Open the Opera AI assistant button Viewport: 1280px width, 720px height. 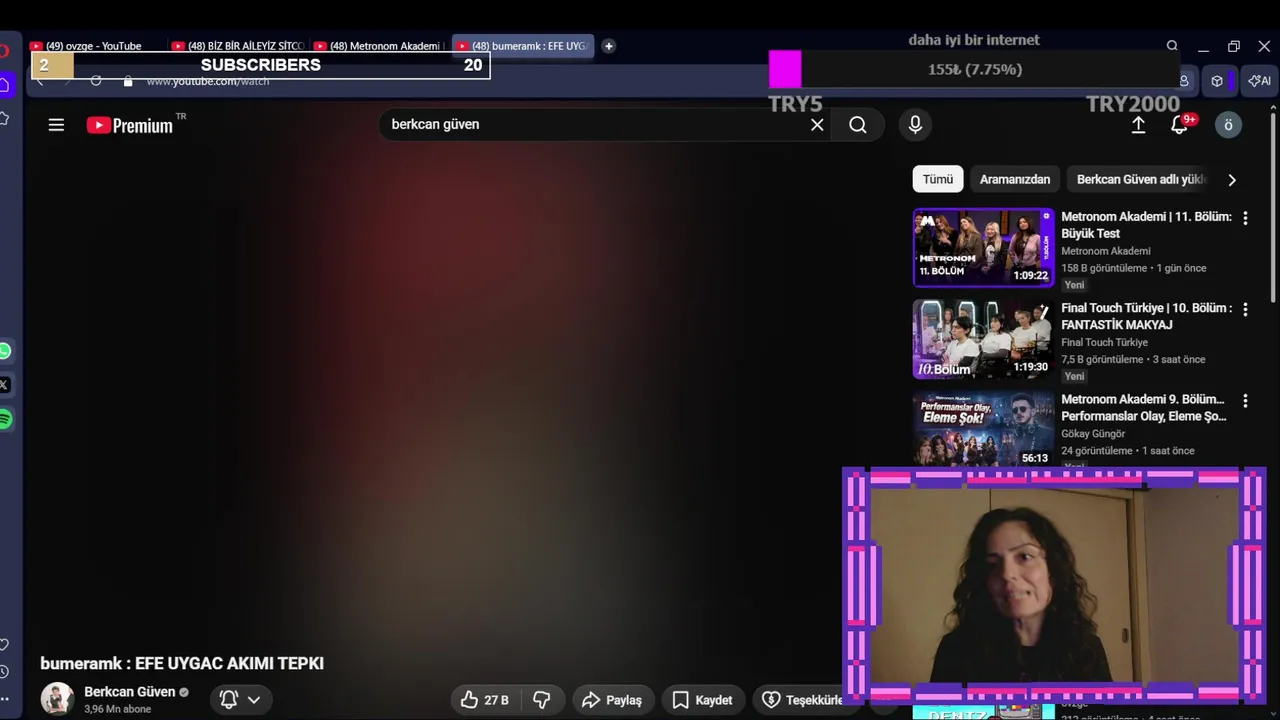pyautogui.click(x=1260, y=81)
